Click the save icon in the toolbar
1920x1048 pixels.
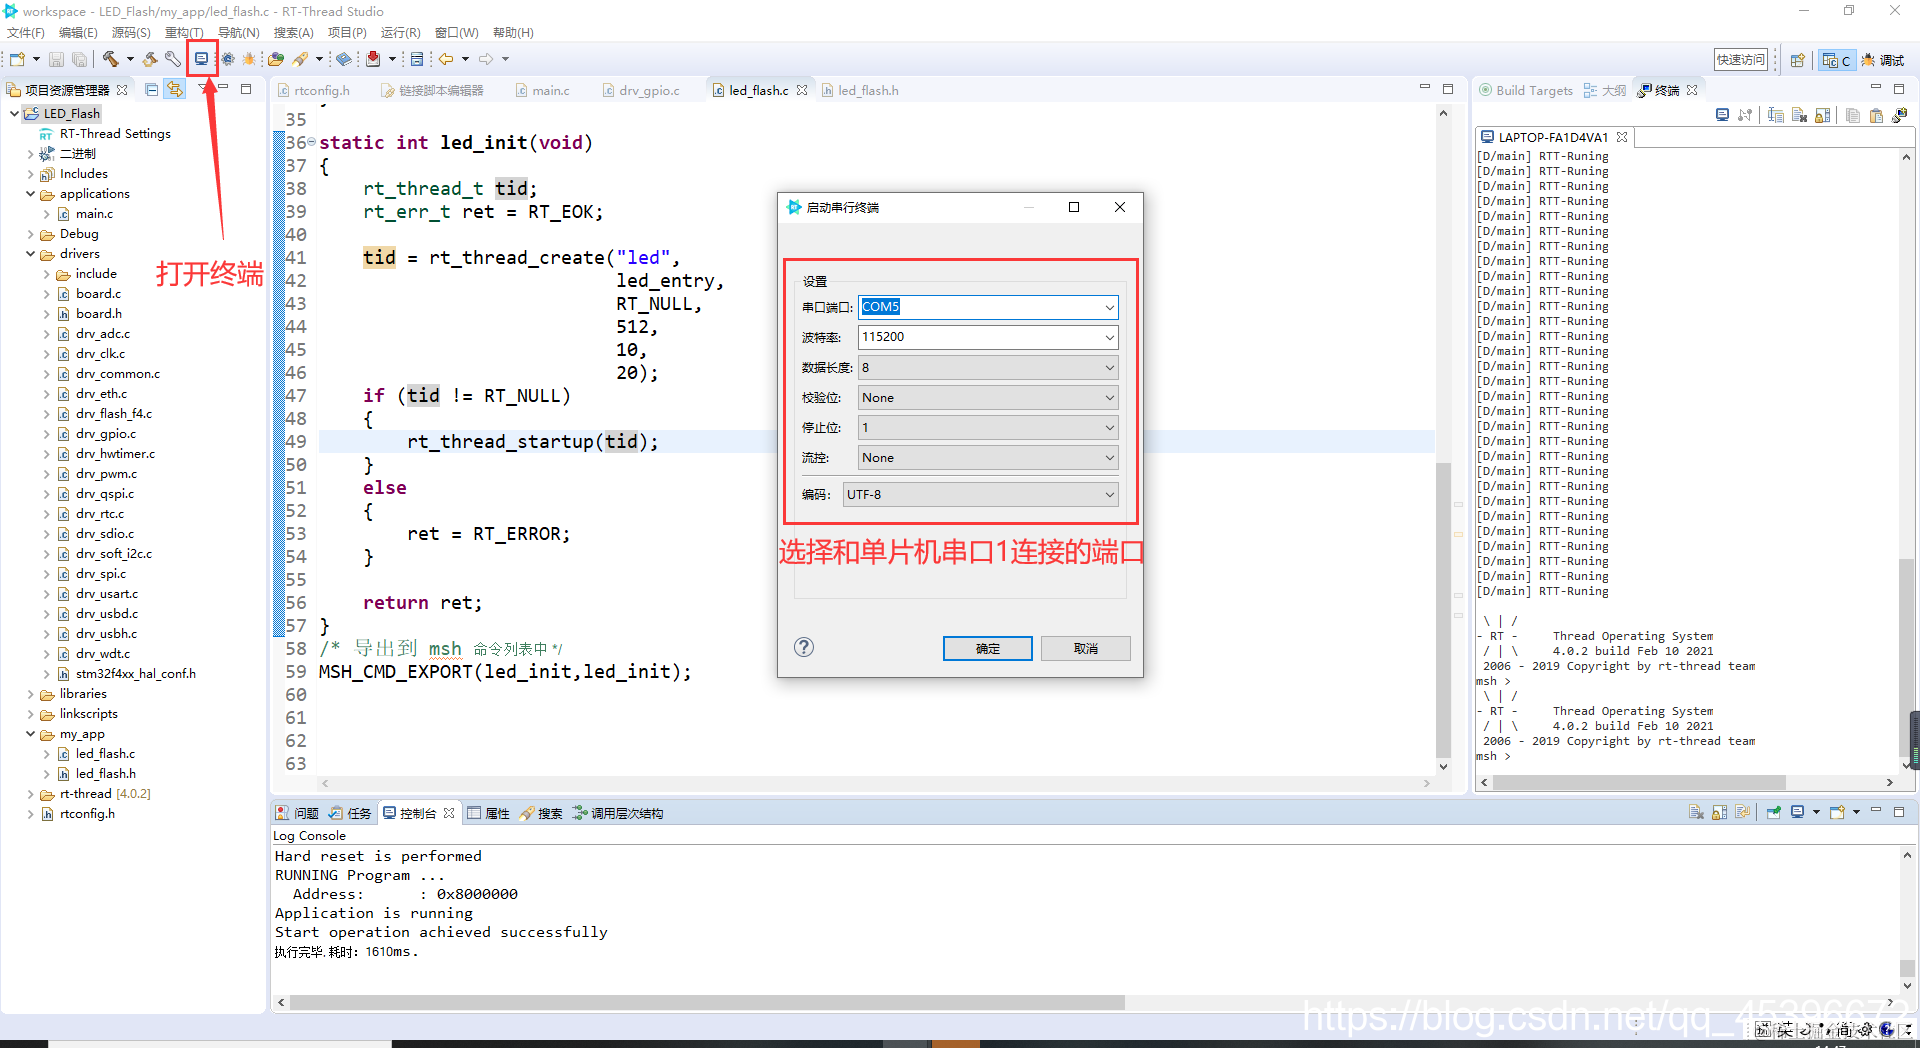point(56,59)
